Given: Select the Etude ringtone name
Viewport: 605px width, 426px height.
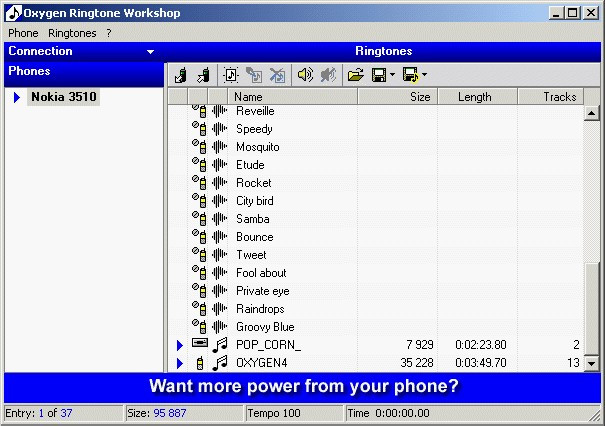Looking at the screenshot, I should click(250, 165).
